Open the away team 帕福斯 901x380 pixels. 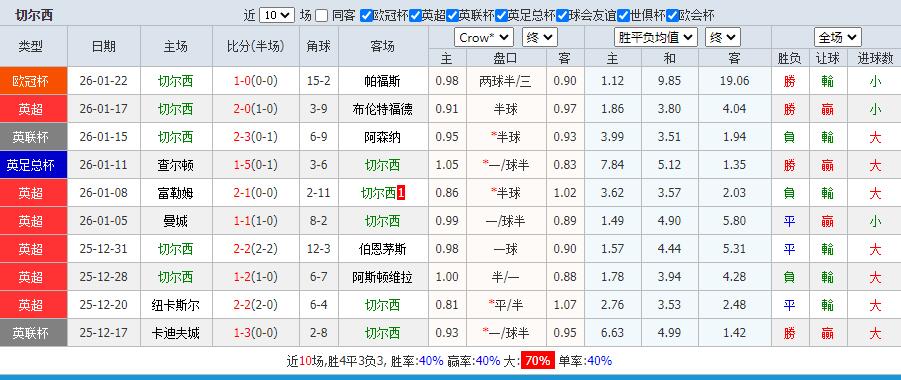pyautogui.click(x=383, y=81)
